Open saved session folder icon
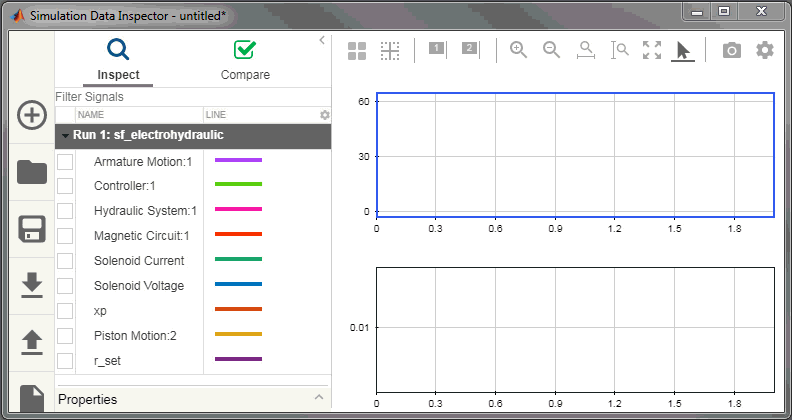792x420 pixels. coord(32,172)
